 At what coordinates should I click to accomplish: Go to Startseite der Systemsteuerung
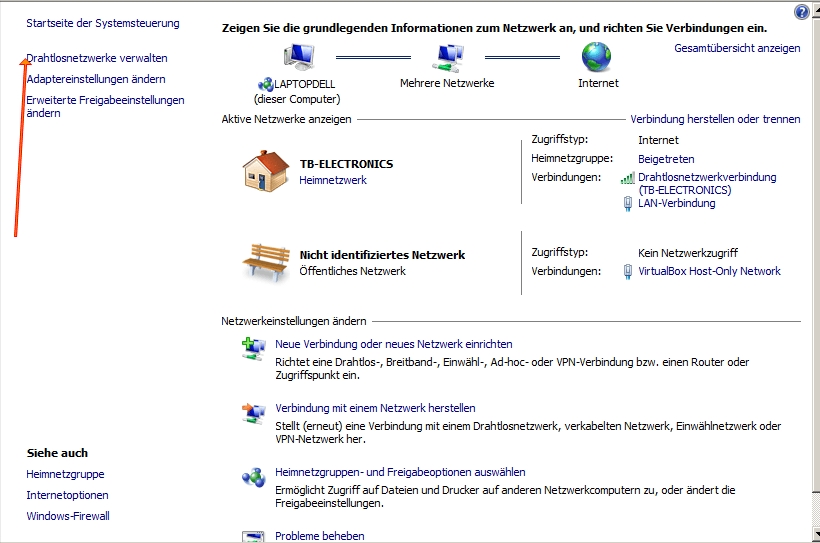point(103,22)
